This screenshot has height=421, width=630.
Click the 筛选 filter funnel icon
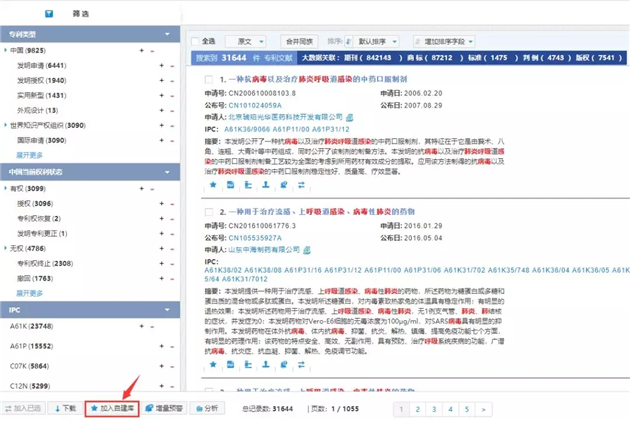tap(49, 15)
